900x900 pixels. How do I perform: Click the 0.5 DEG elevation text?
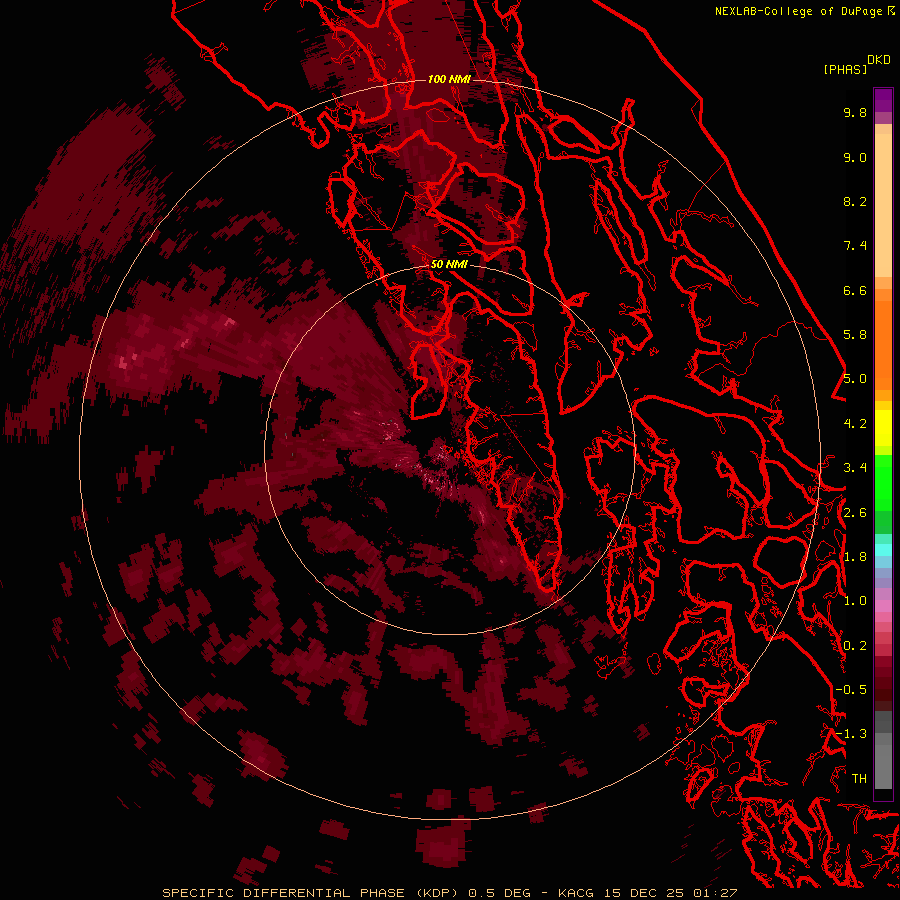499,893
